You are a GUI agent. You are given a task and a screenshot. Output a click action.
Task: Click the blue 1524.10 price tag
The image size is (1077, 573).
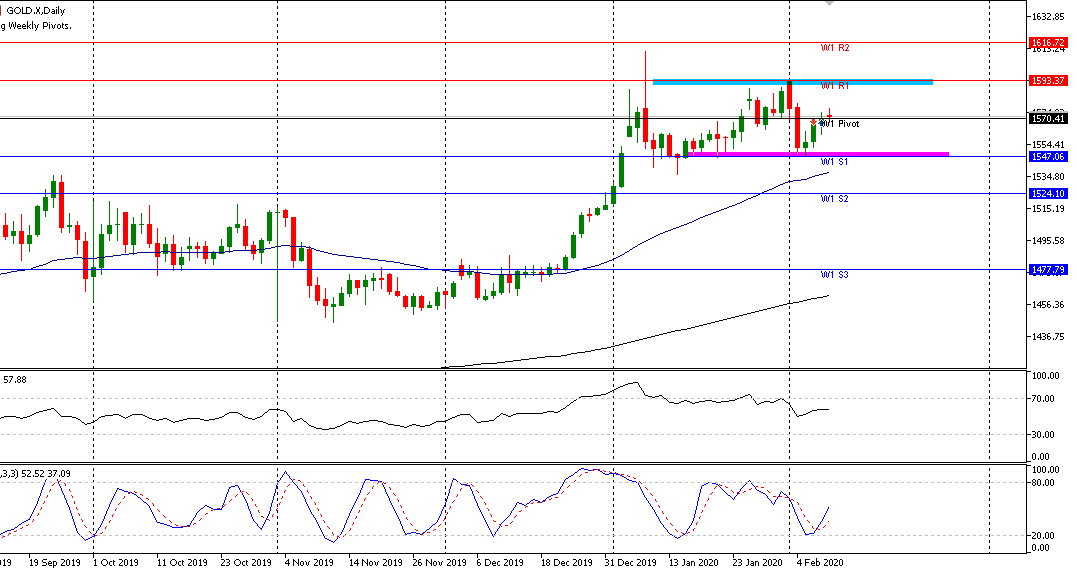click(x=1050, y=193)
